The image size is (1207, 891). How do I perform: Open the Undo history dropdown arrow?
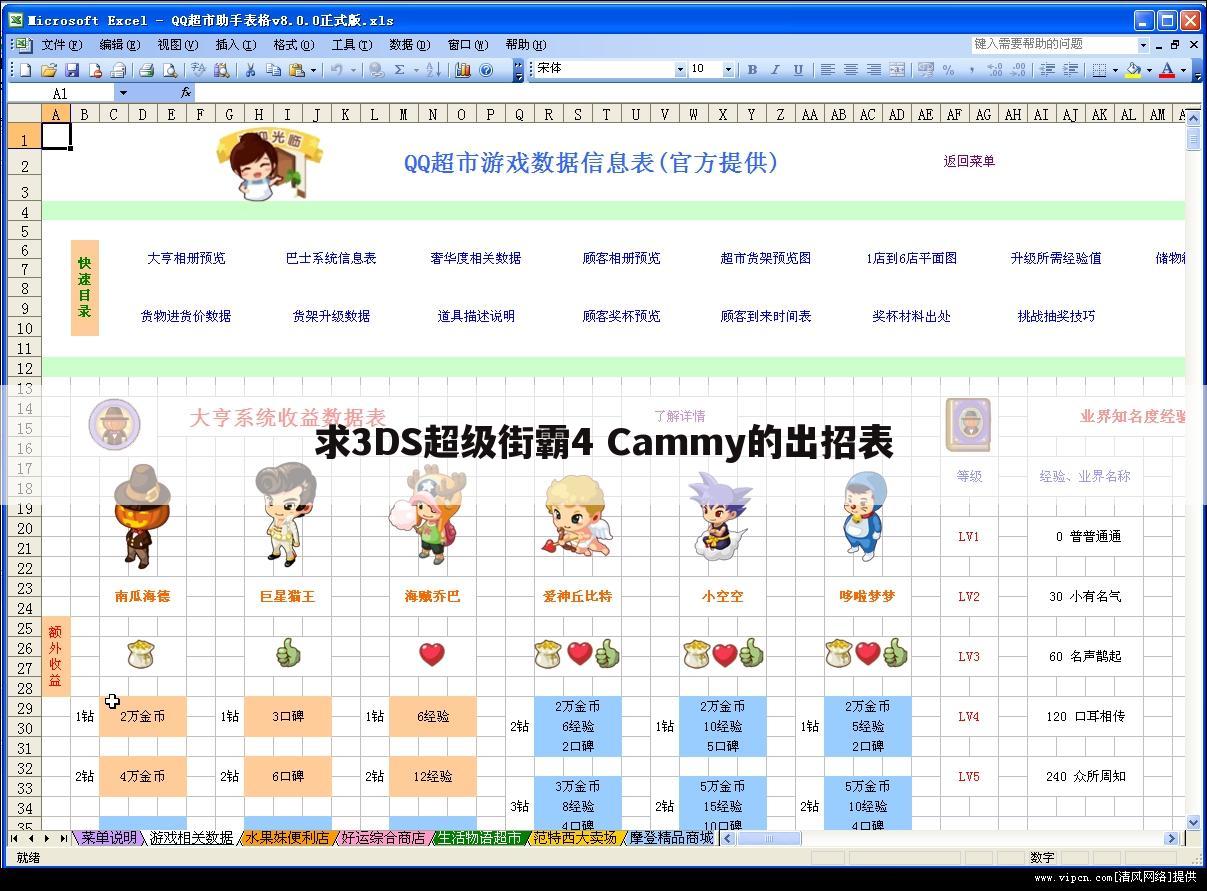tap(353, 70)
